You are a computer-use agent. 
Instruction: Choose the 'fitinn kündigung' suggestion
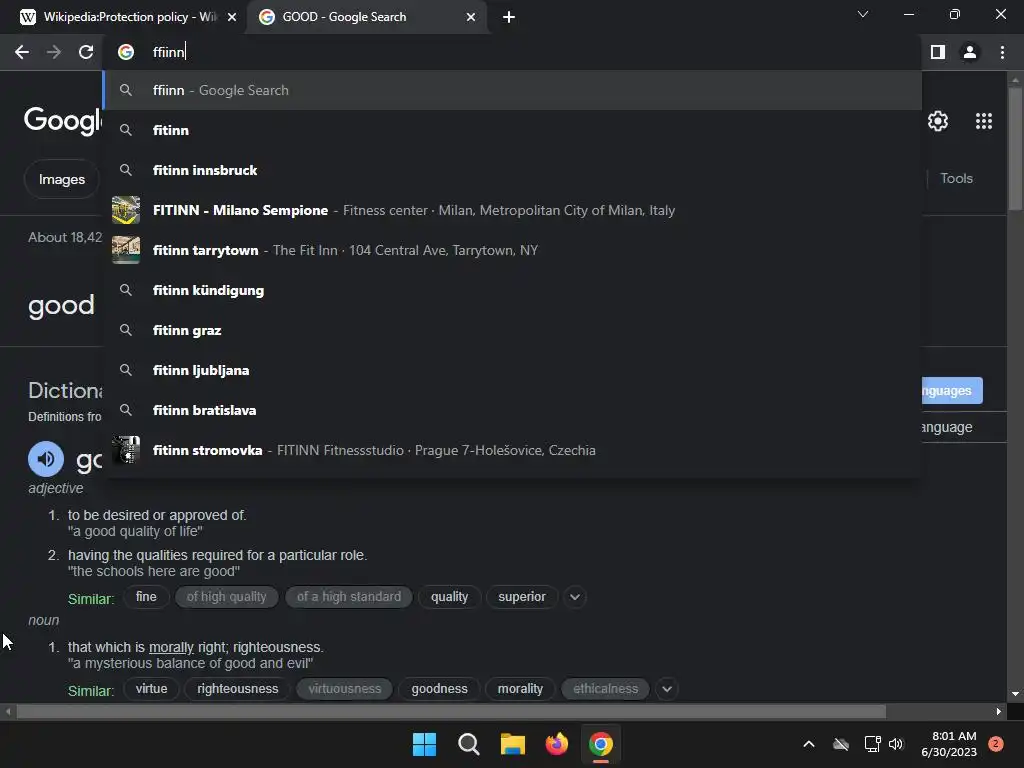pos(513,290)
